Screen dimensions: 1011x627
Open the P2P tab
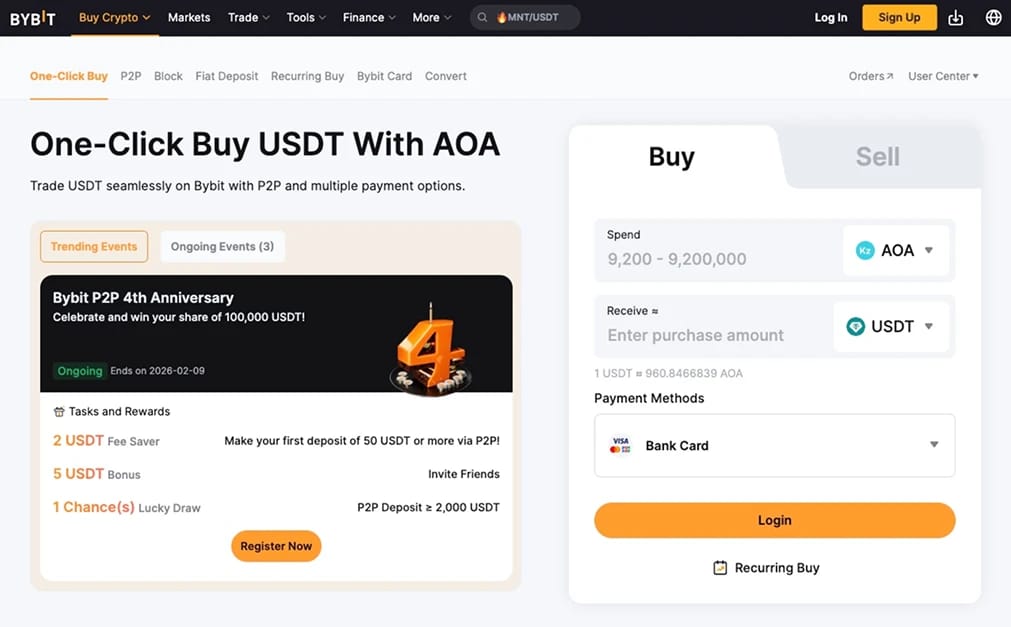click(x=131, y=76)
